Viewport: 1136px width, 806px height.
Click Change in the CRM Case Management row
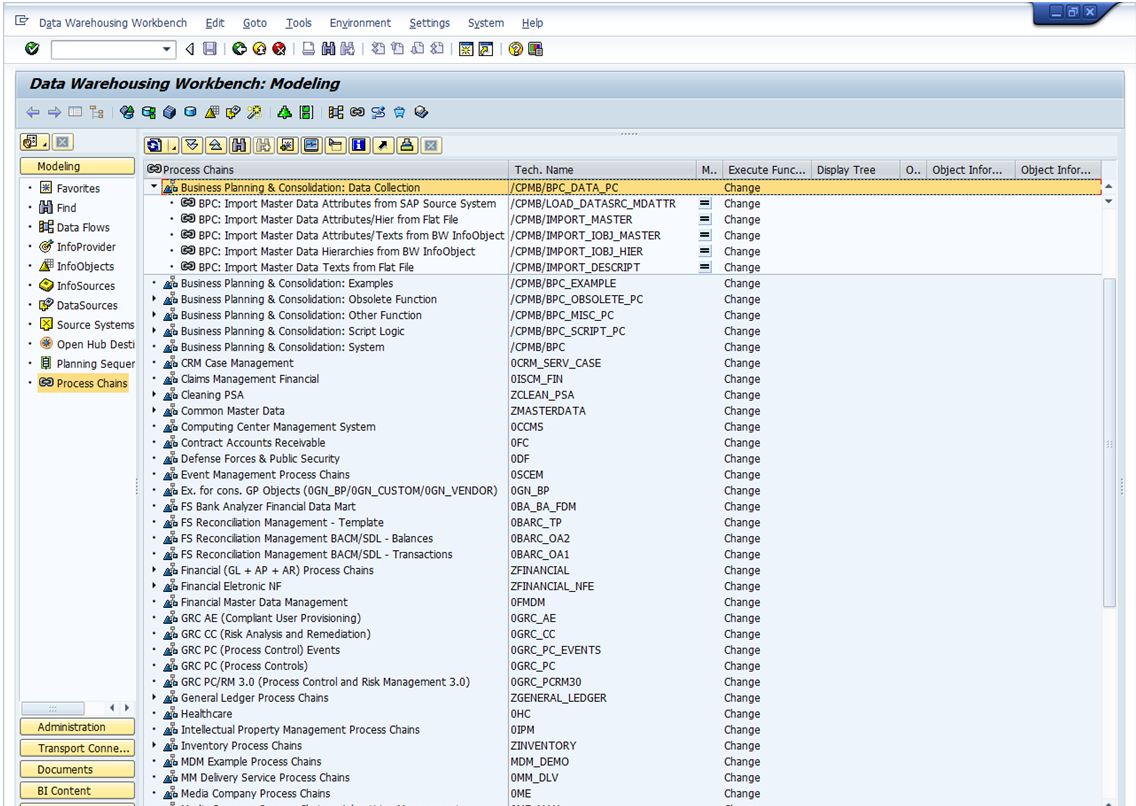click(x=742, y=363)
